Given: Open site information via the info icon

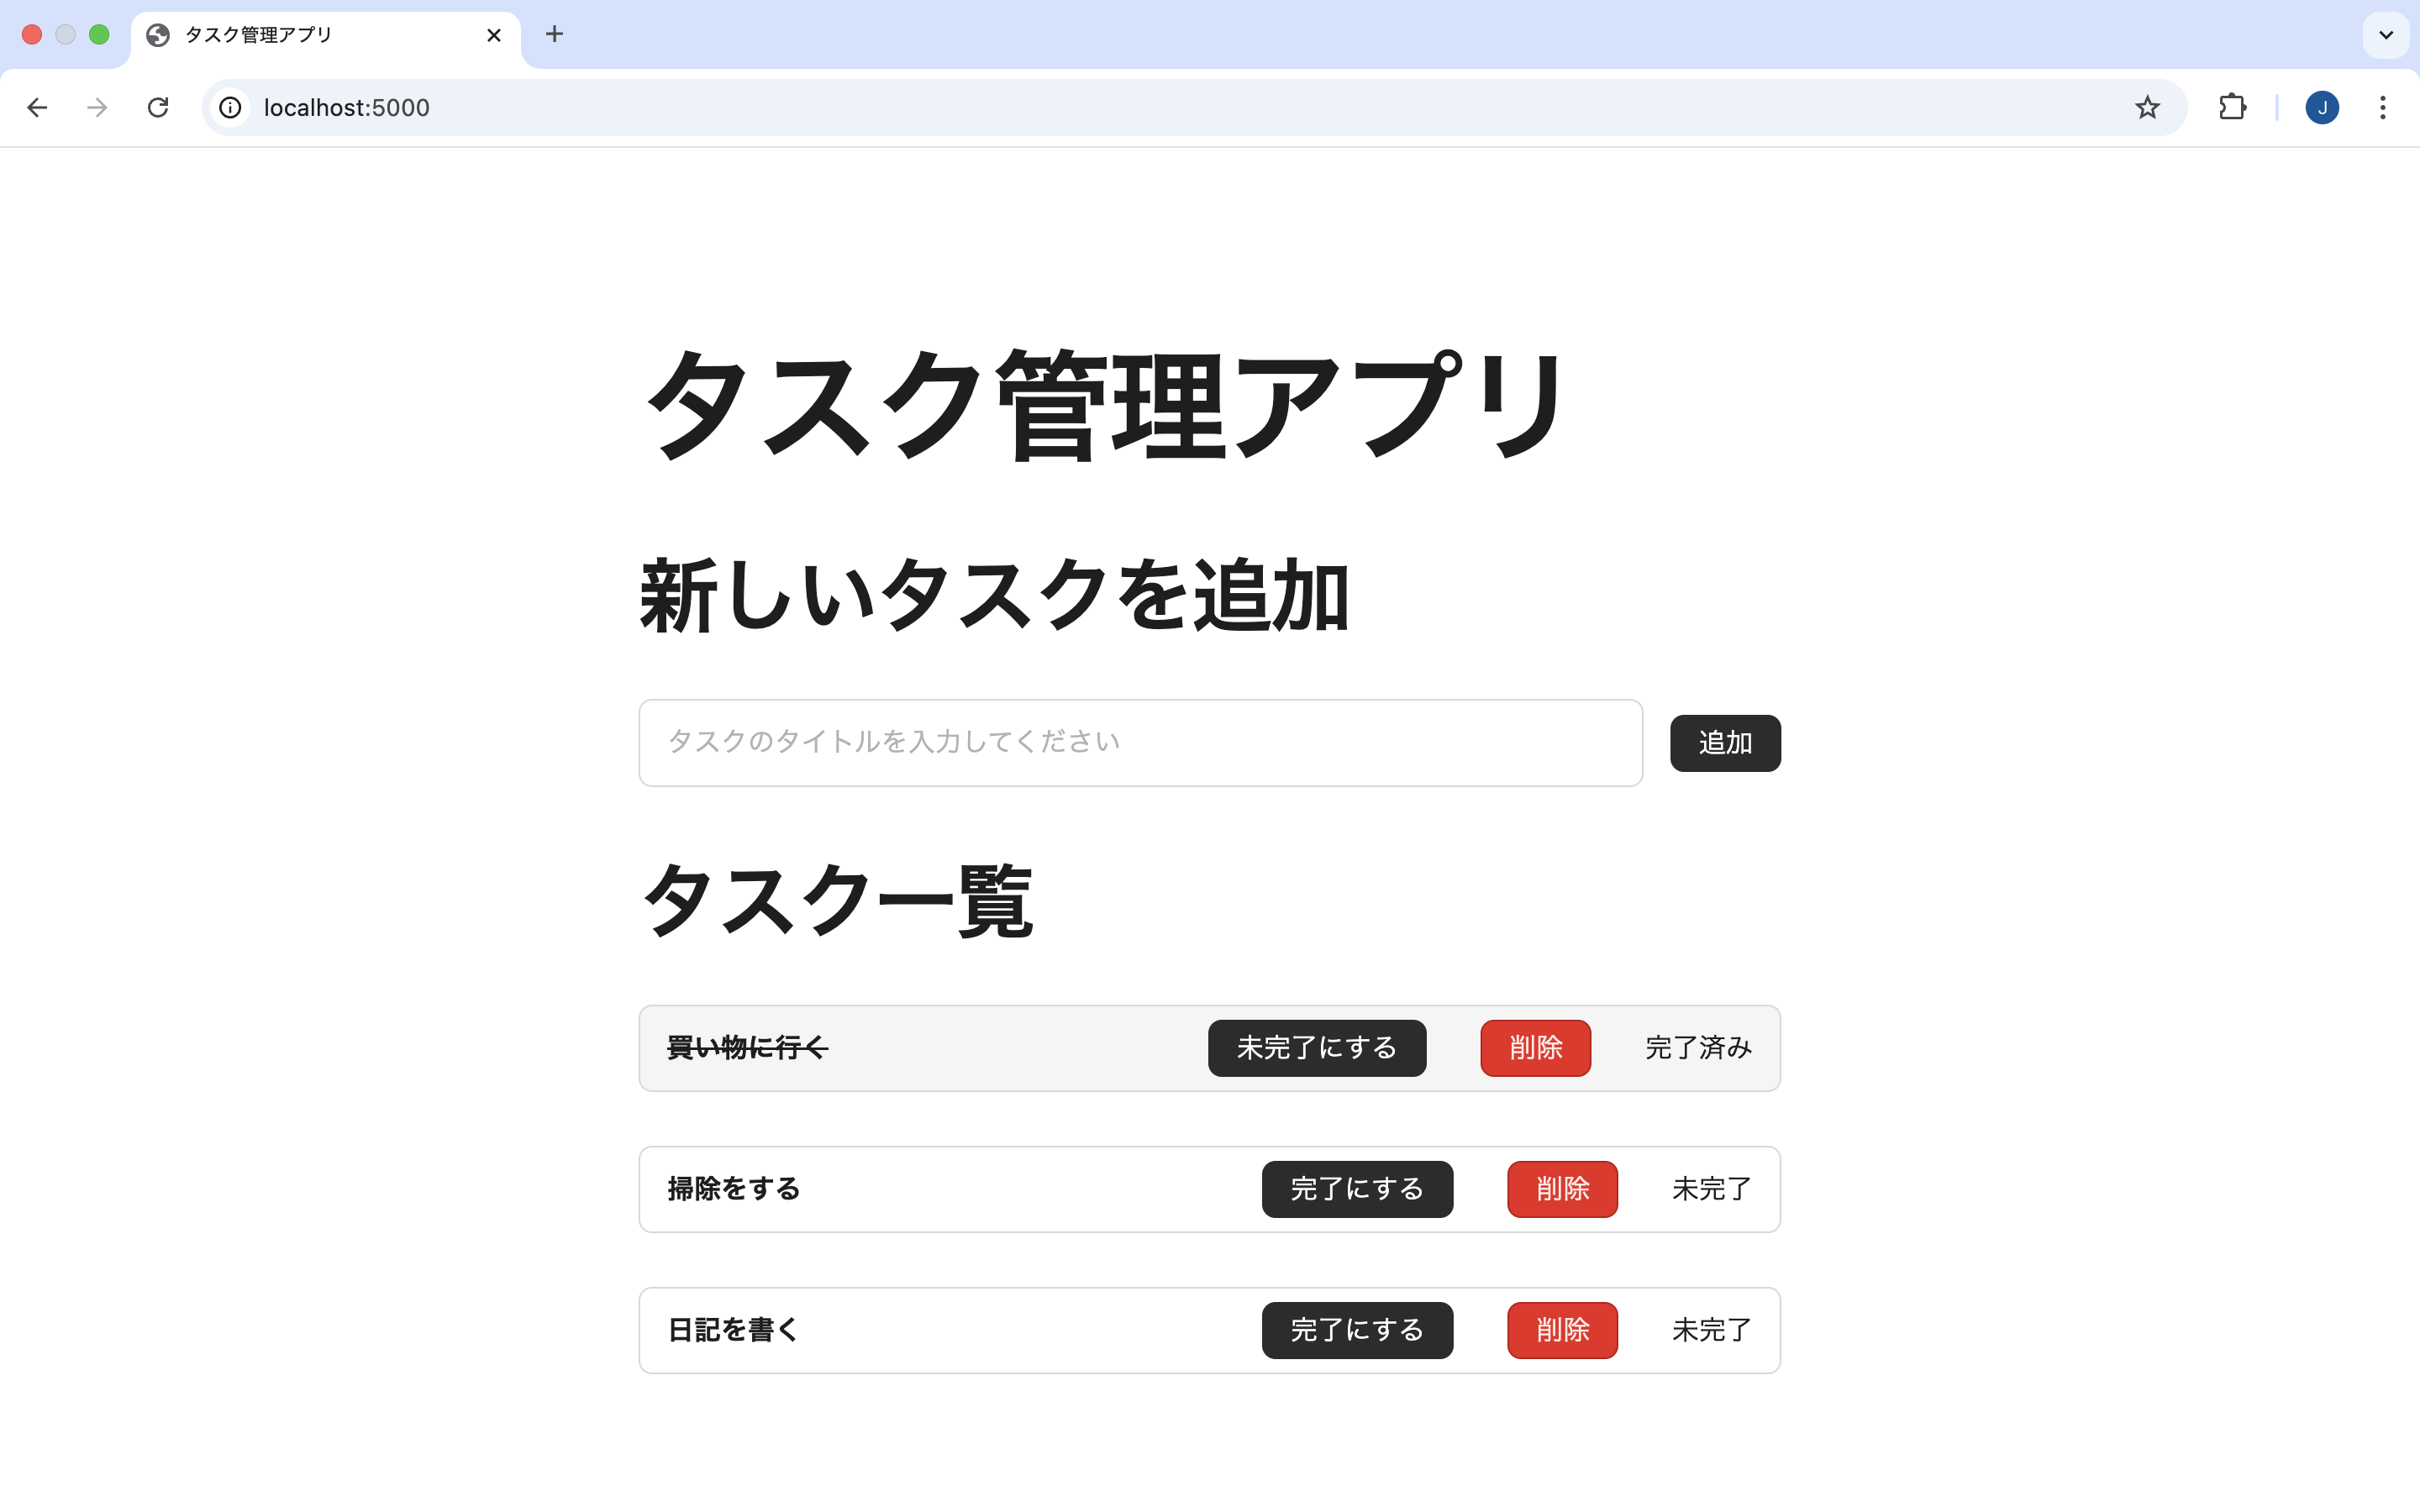Looking at the screenshot, I should click(229, 107).
